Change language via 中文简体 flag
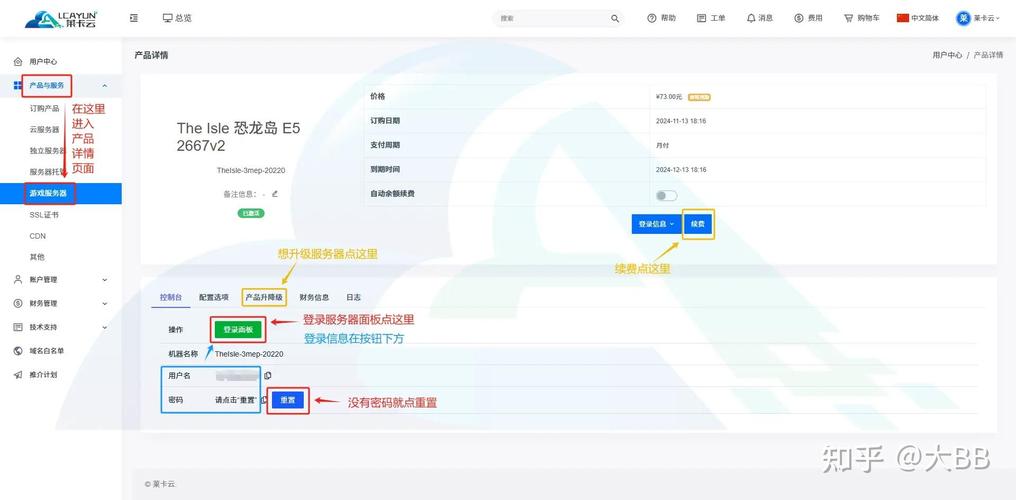This screenshot has height=500, width=1016. click(x=918, y=18)
